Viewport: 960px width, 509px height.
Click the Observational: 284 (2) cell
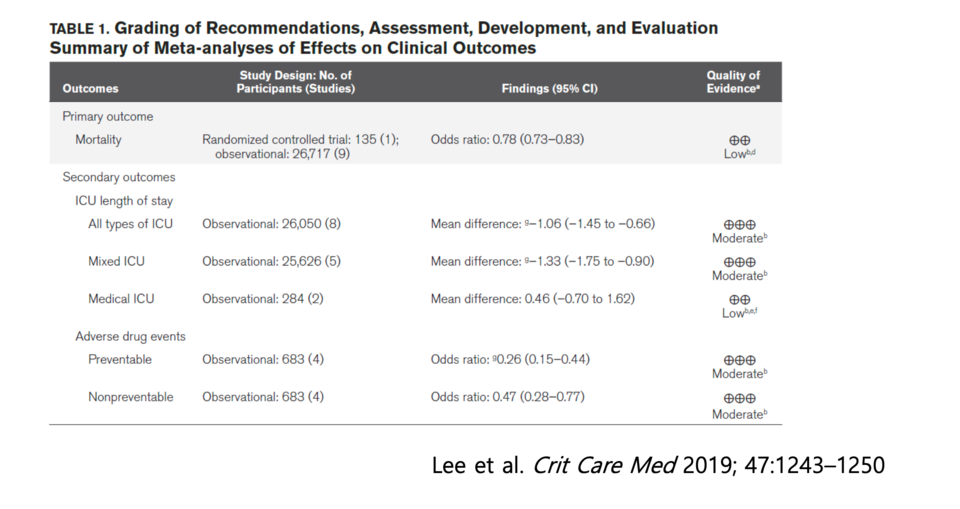pos(259,298)
